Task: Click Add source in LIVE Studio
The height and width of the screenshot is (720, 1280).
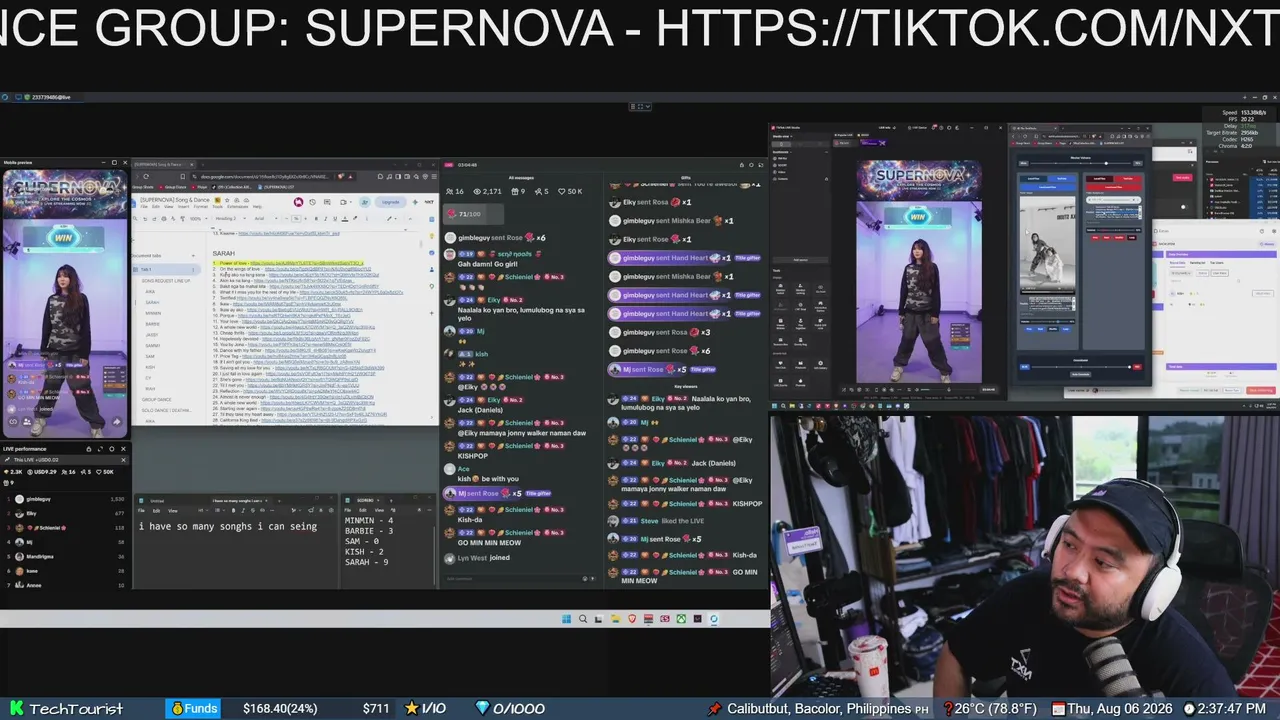Action: (x=801, y=260)
